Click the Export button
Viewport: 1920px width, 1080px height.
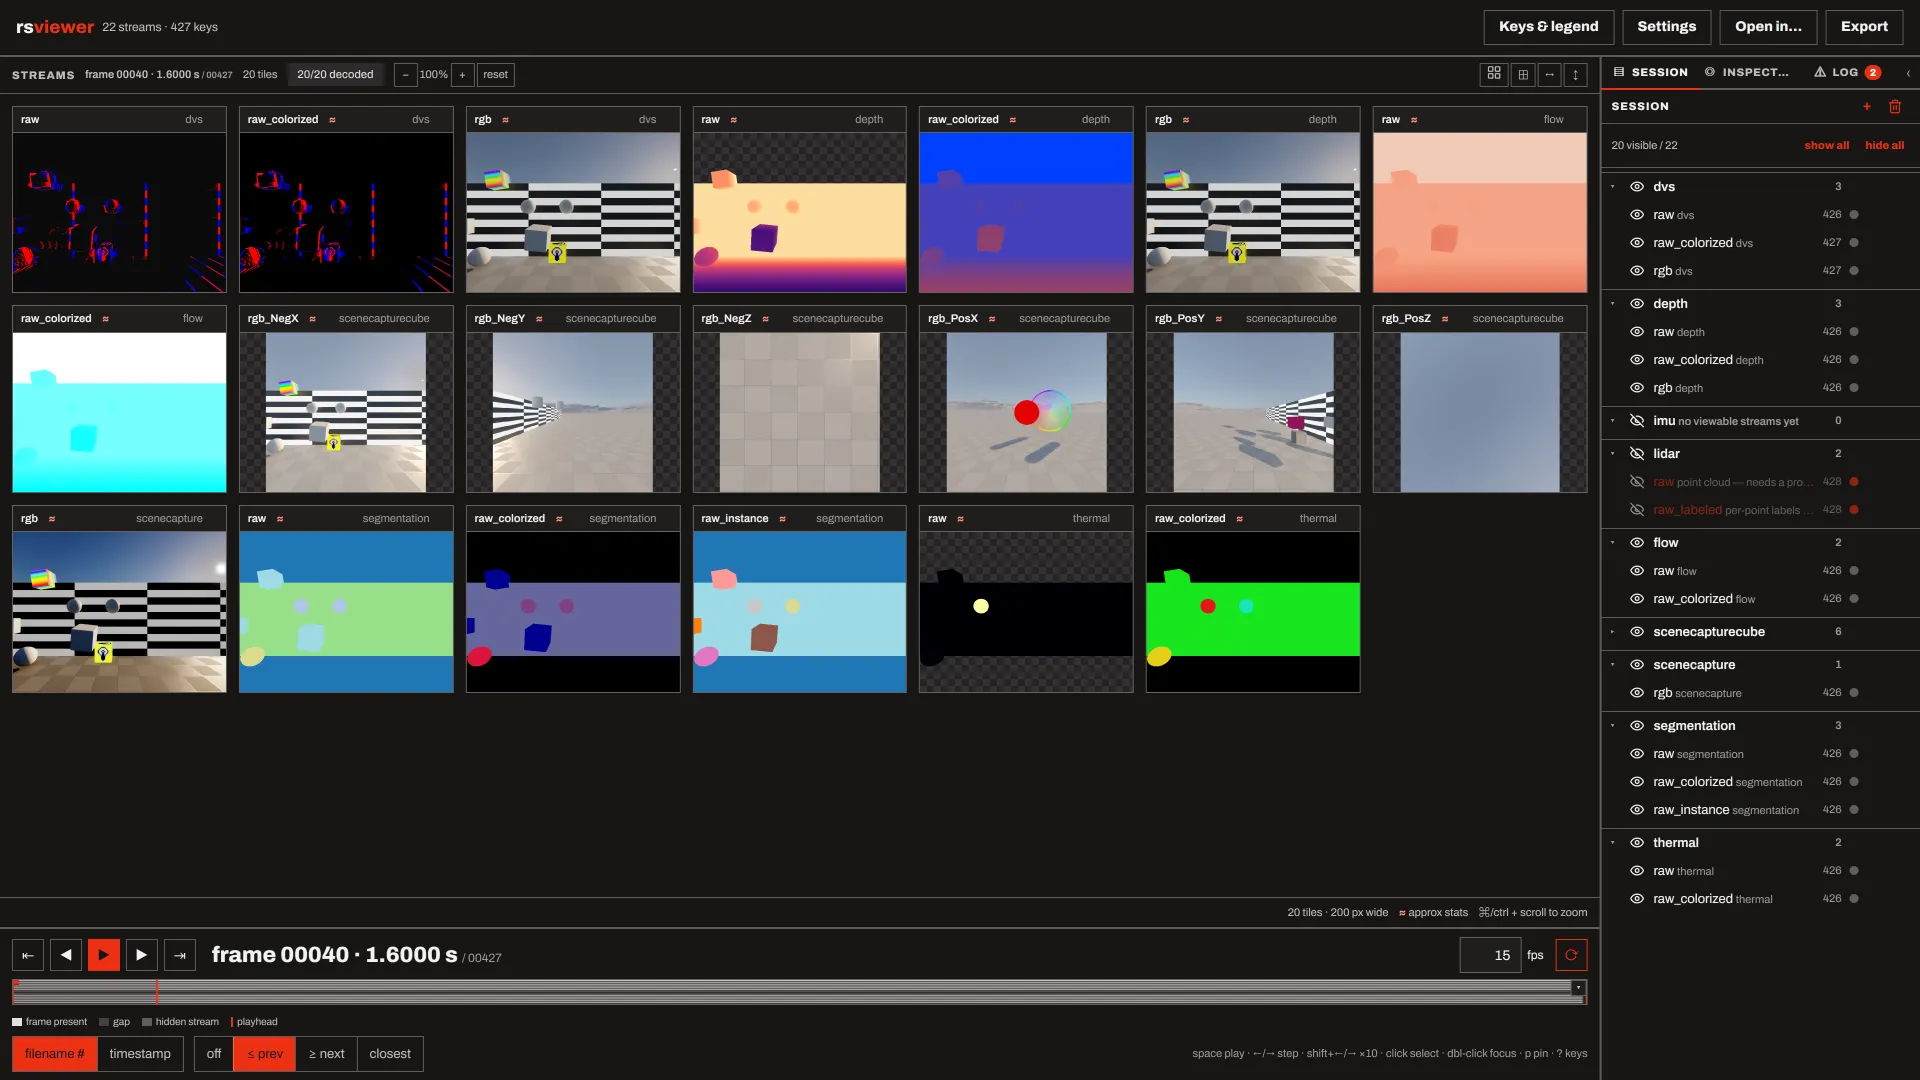pos(1864,27)
